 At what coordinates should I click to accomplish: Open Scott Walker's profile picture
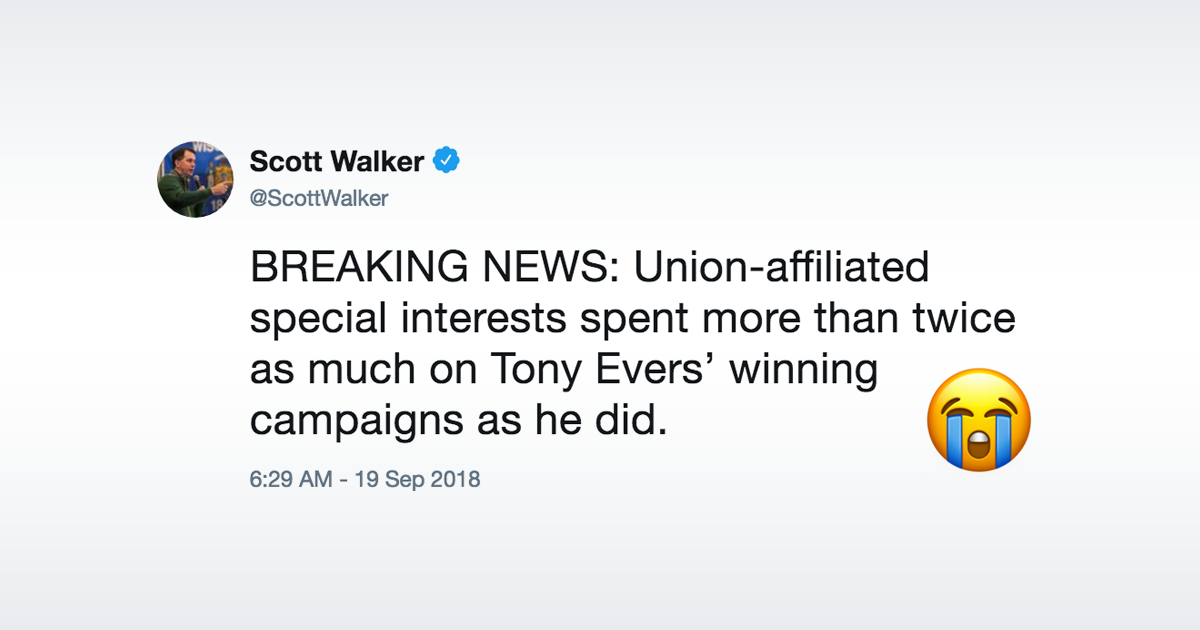pos(196,179)
